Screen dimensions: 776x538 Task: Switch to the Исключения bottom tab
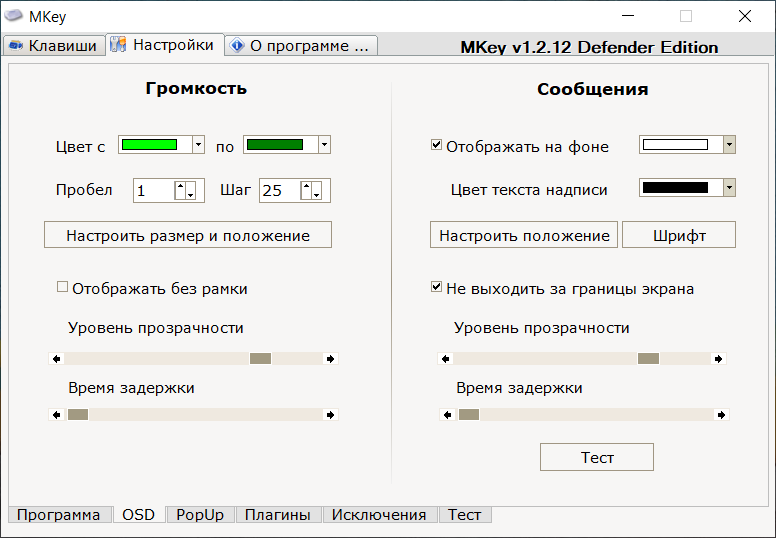(380, 515)
